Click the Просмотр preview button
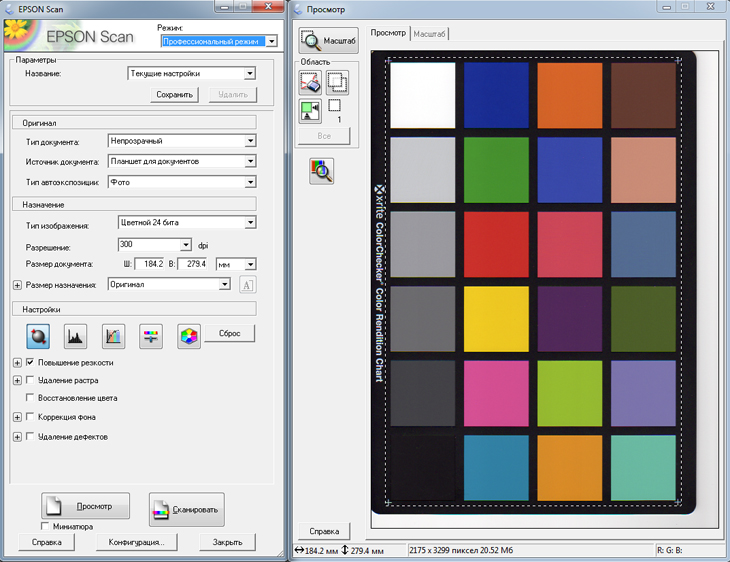The width and height of the screenshot is (730, 562). click(86, 506)
